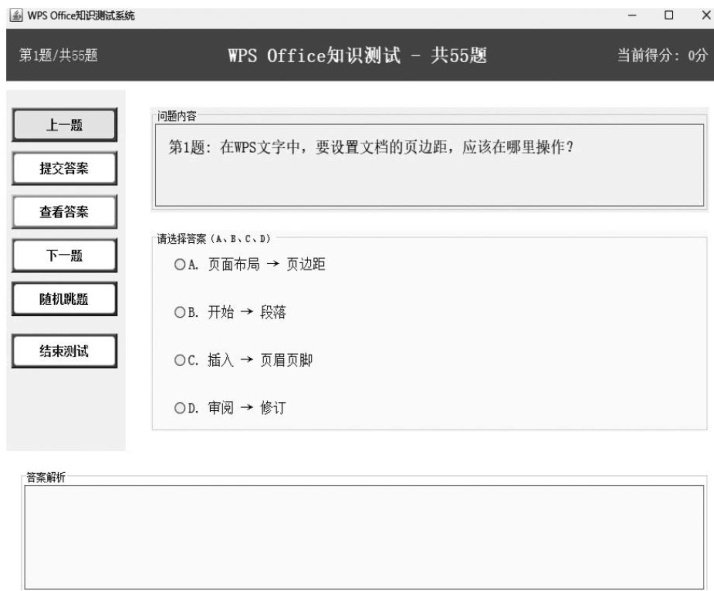The width and height of the screenshot is (714, 591).
Task: Pick option C 插入 → 页眉页脚
Action: (181, 361)
